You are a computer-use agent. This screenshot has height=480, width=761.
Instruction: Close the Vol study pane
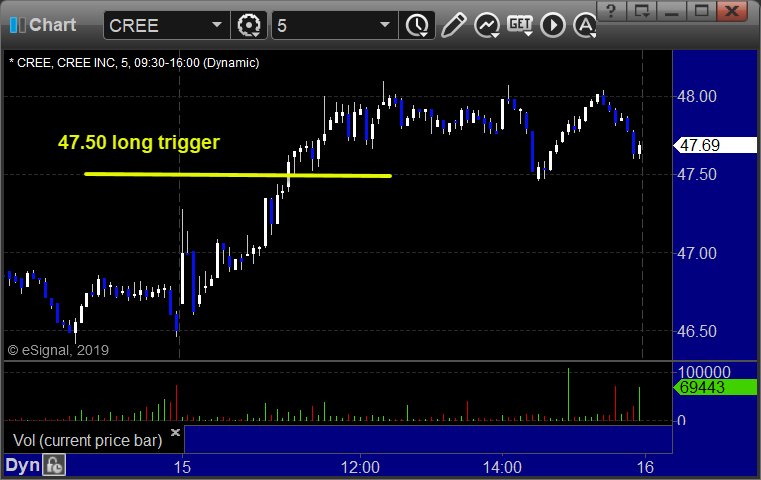tap(175, 432)
